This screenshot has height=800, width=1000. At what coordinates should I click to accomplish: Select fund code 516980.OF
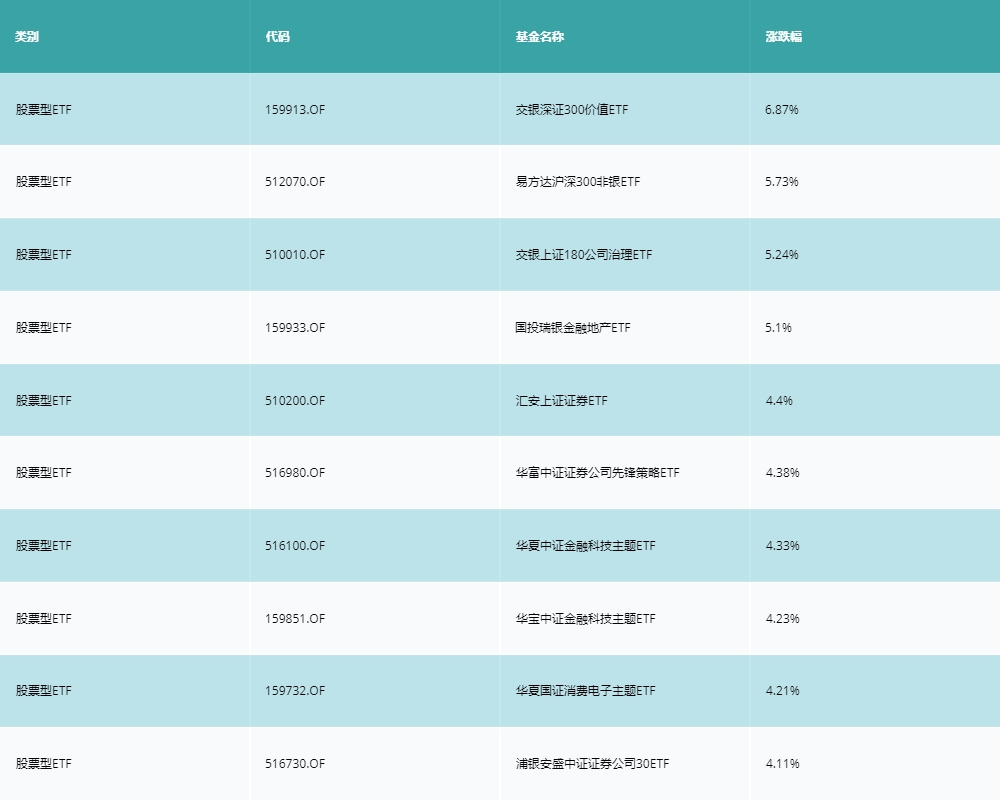295,473
